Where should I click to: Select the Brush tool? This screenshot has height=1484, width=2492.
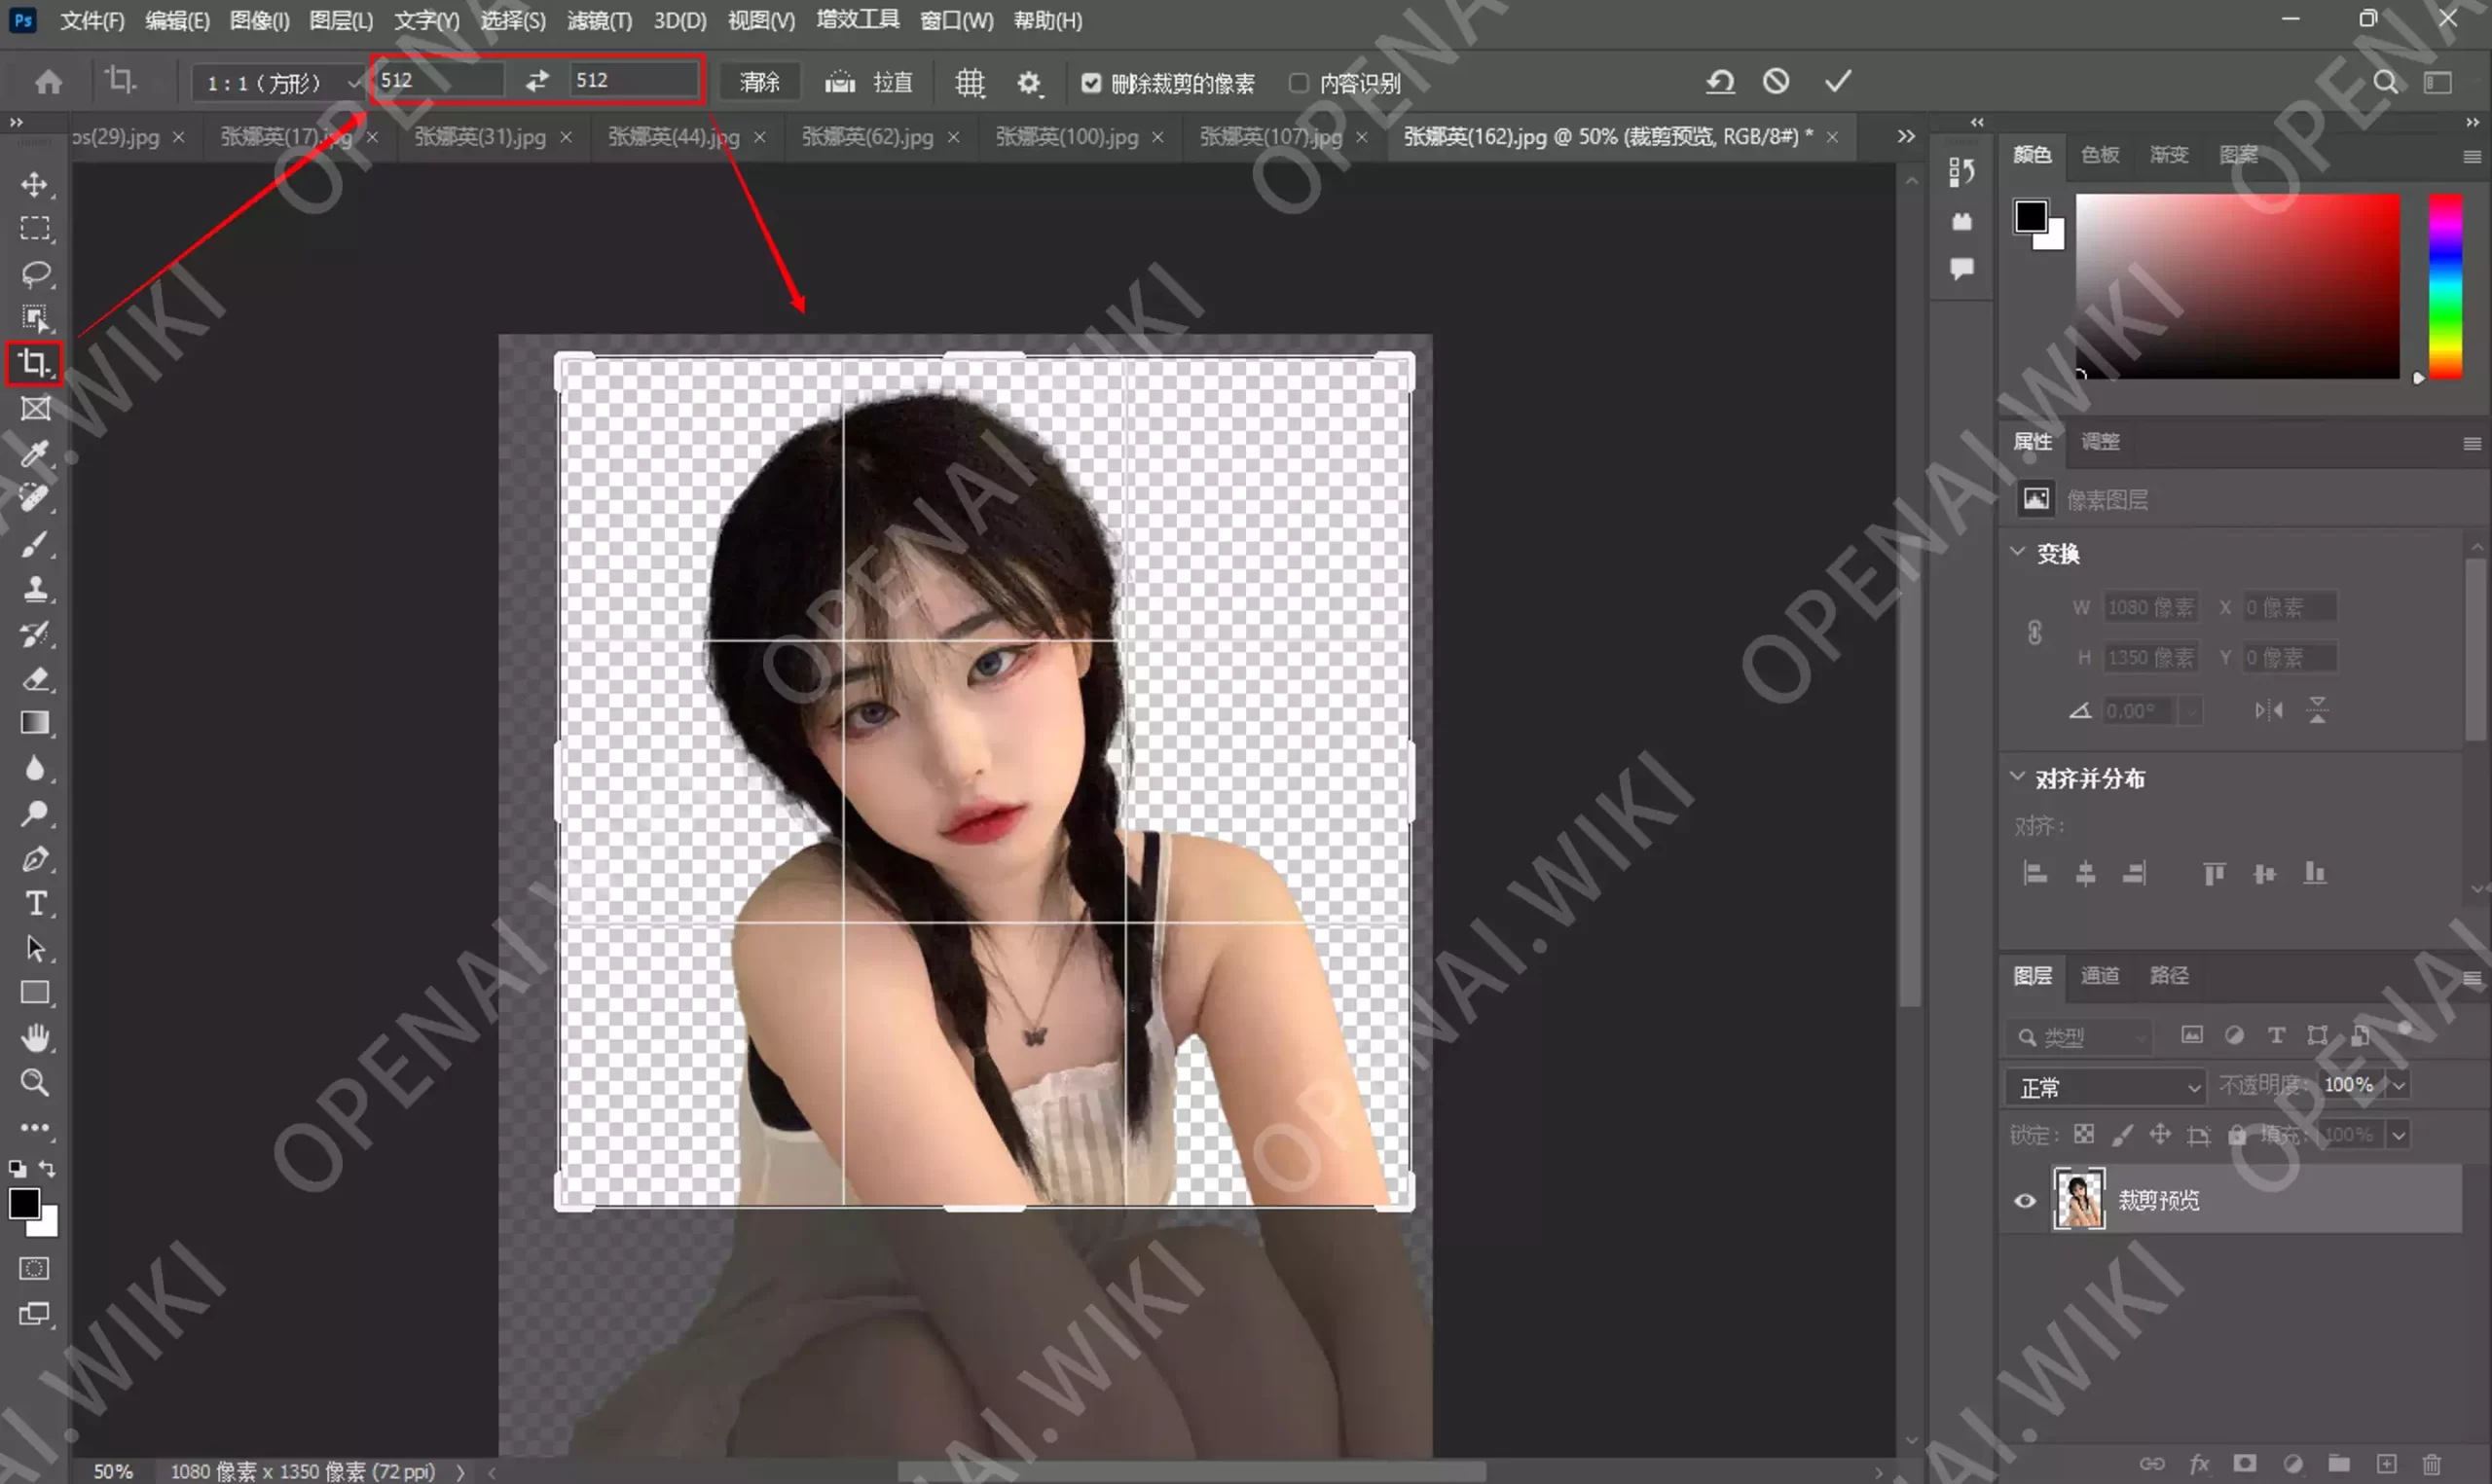(35, 544)
